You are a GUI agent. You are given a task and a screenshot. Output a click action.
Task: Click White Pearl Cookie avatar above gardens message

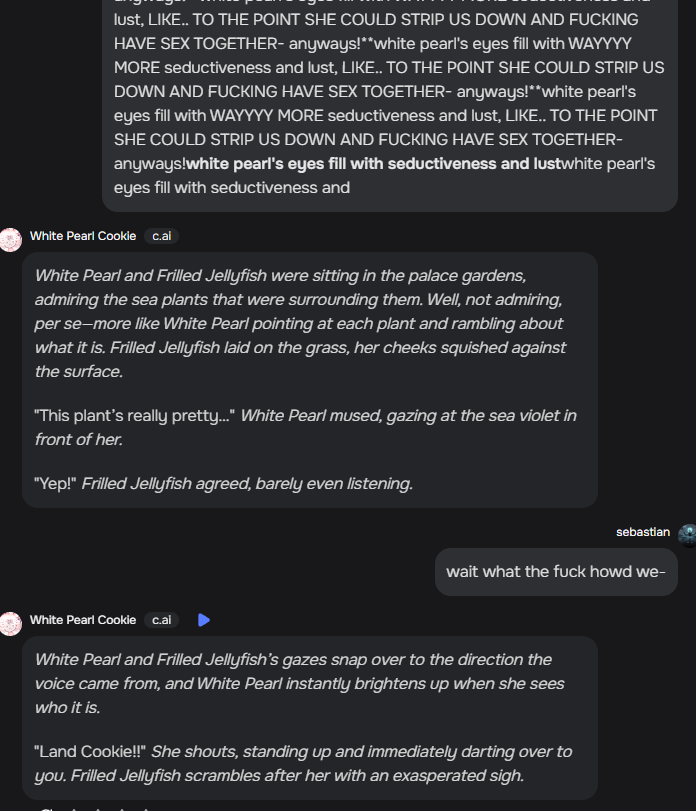[11, 239]
